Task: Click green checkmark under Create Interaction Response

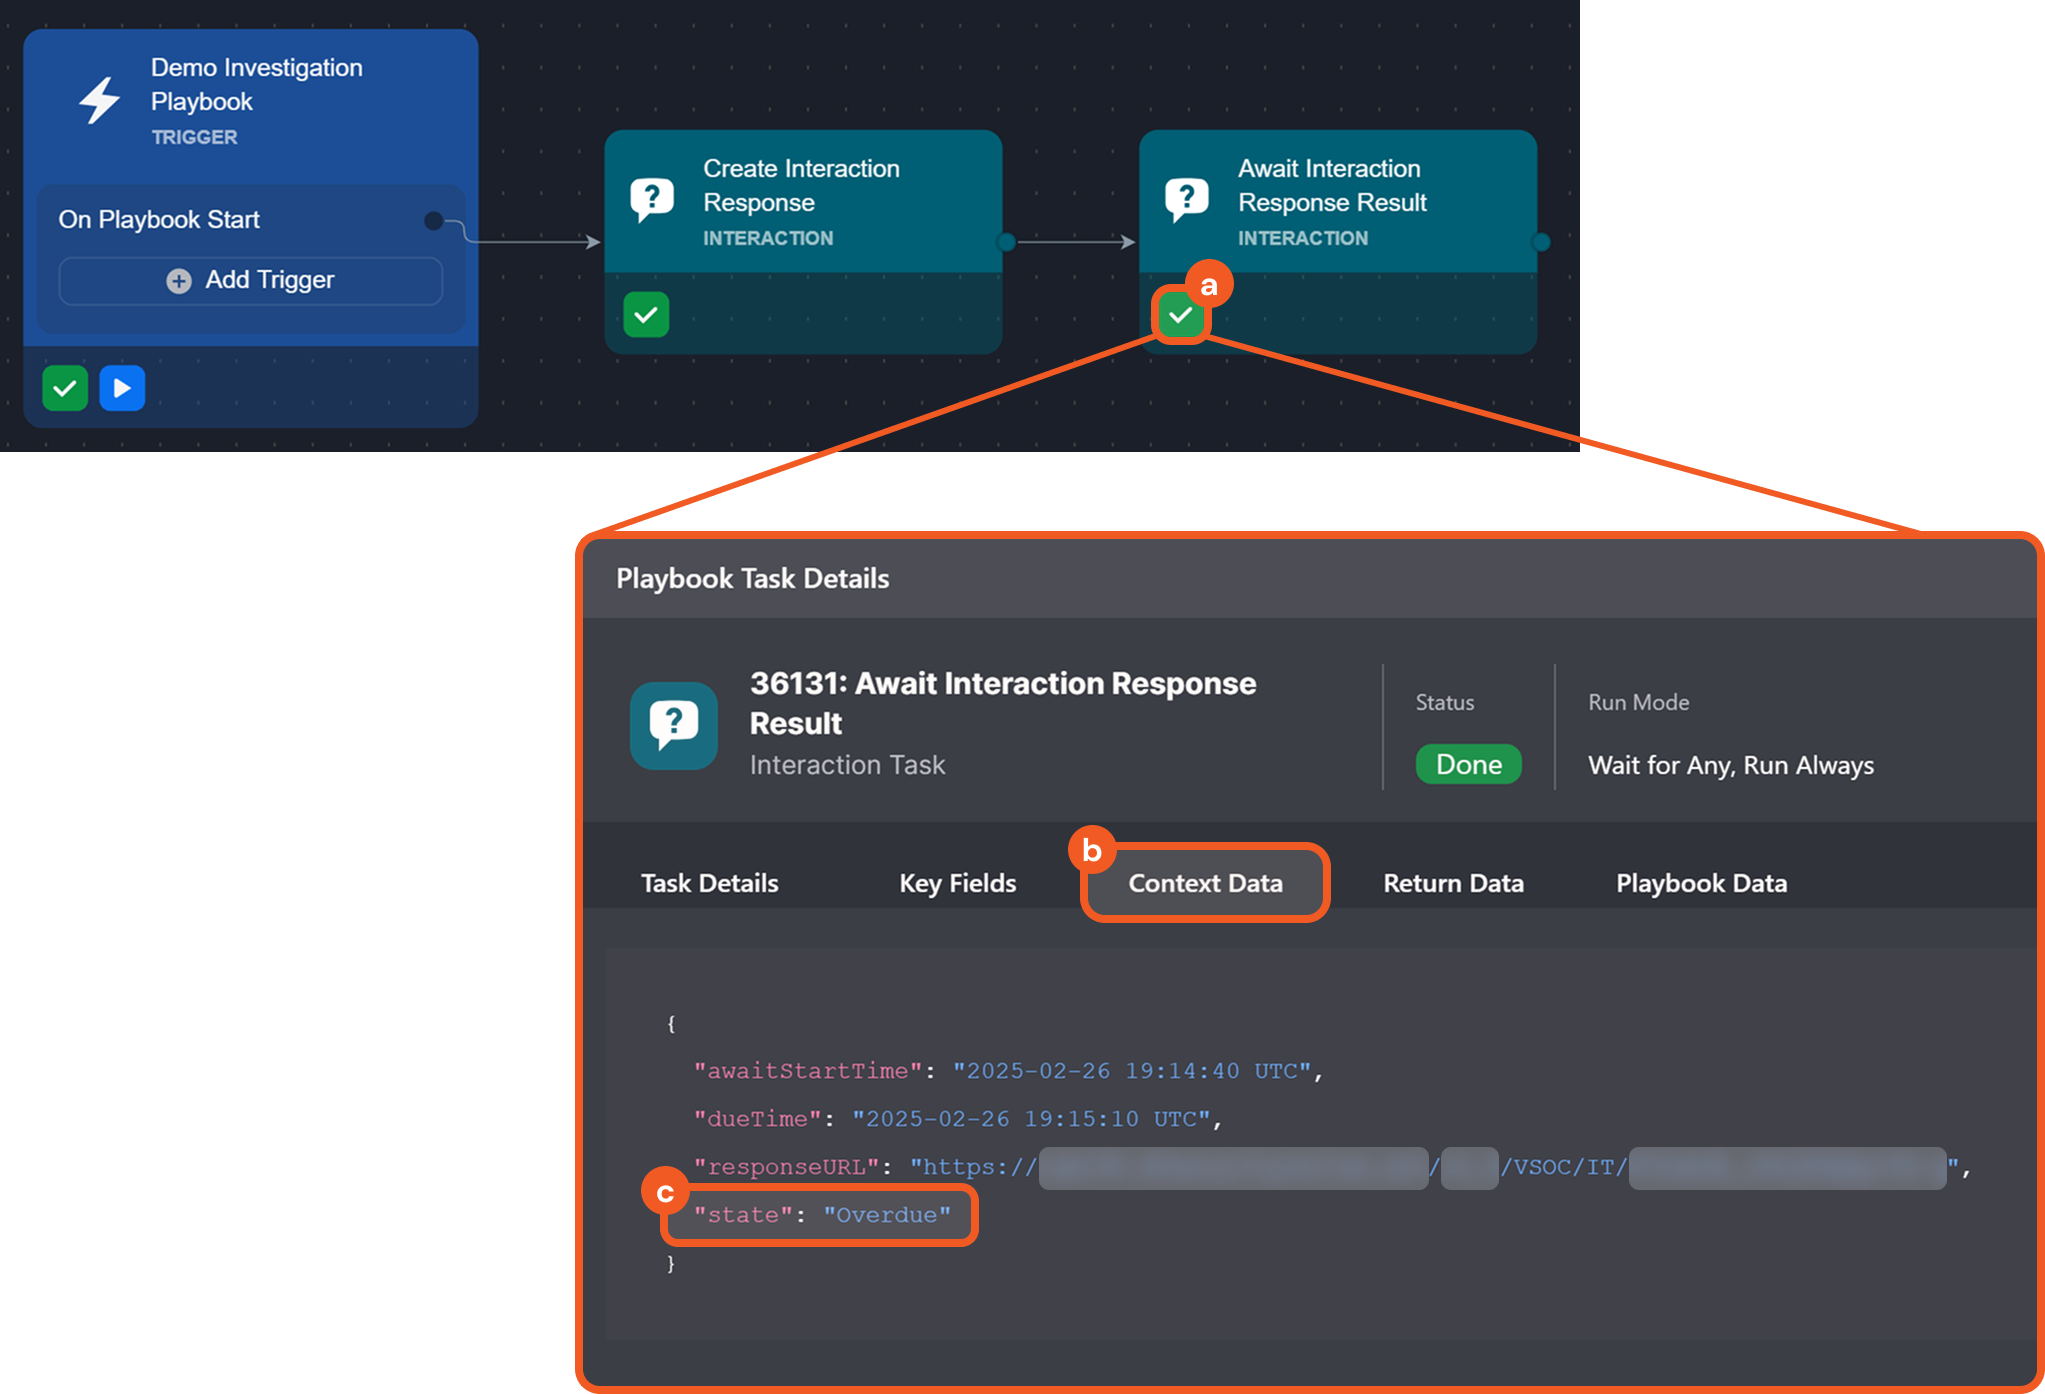Action: coord(646,315)
